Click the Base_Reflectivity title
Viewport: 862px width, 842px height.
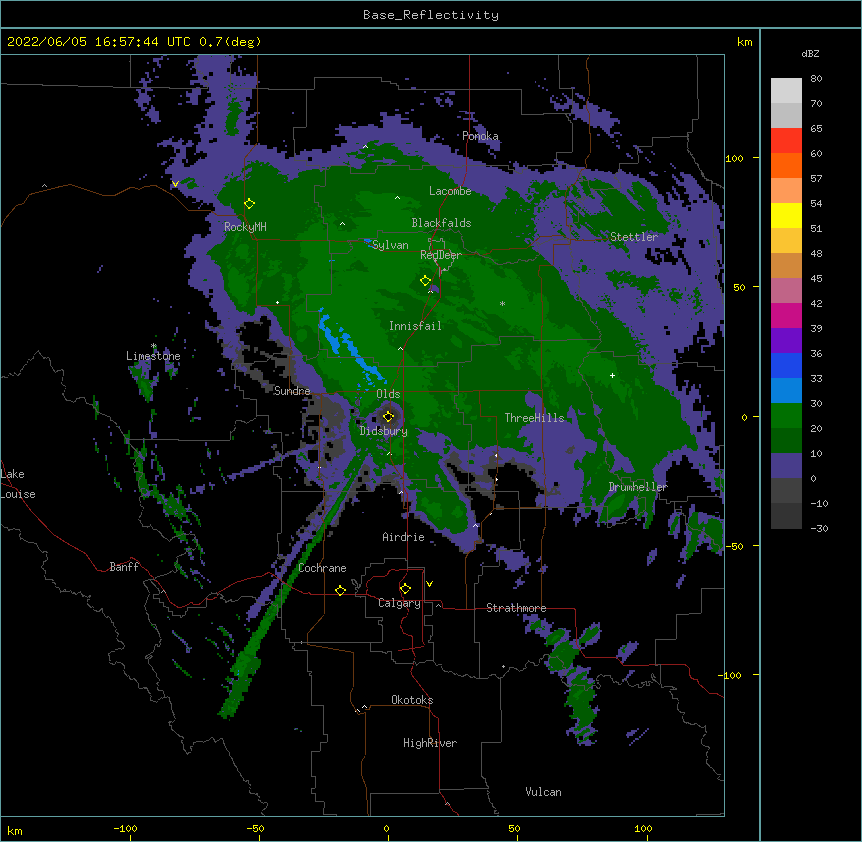[431, 15]
